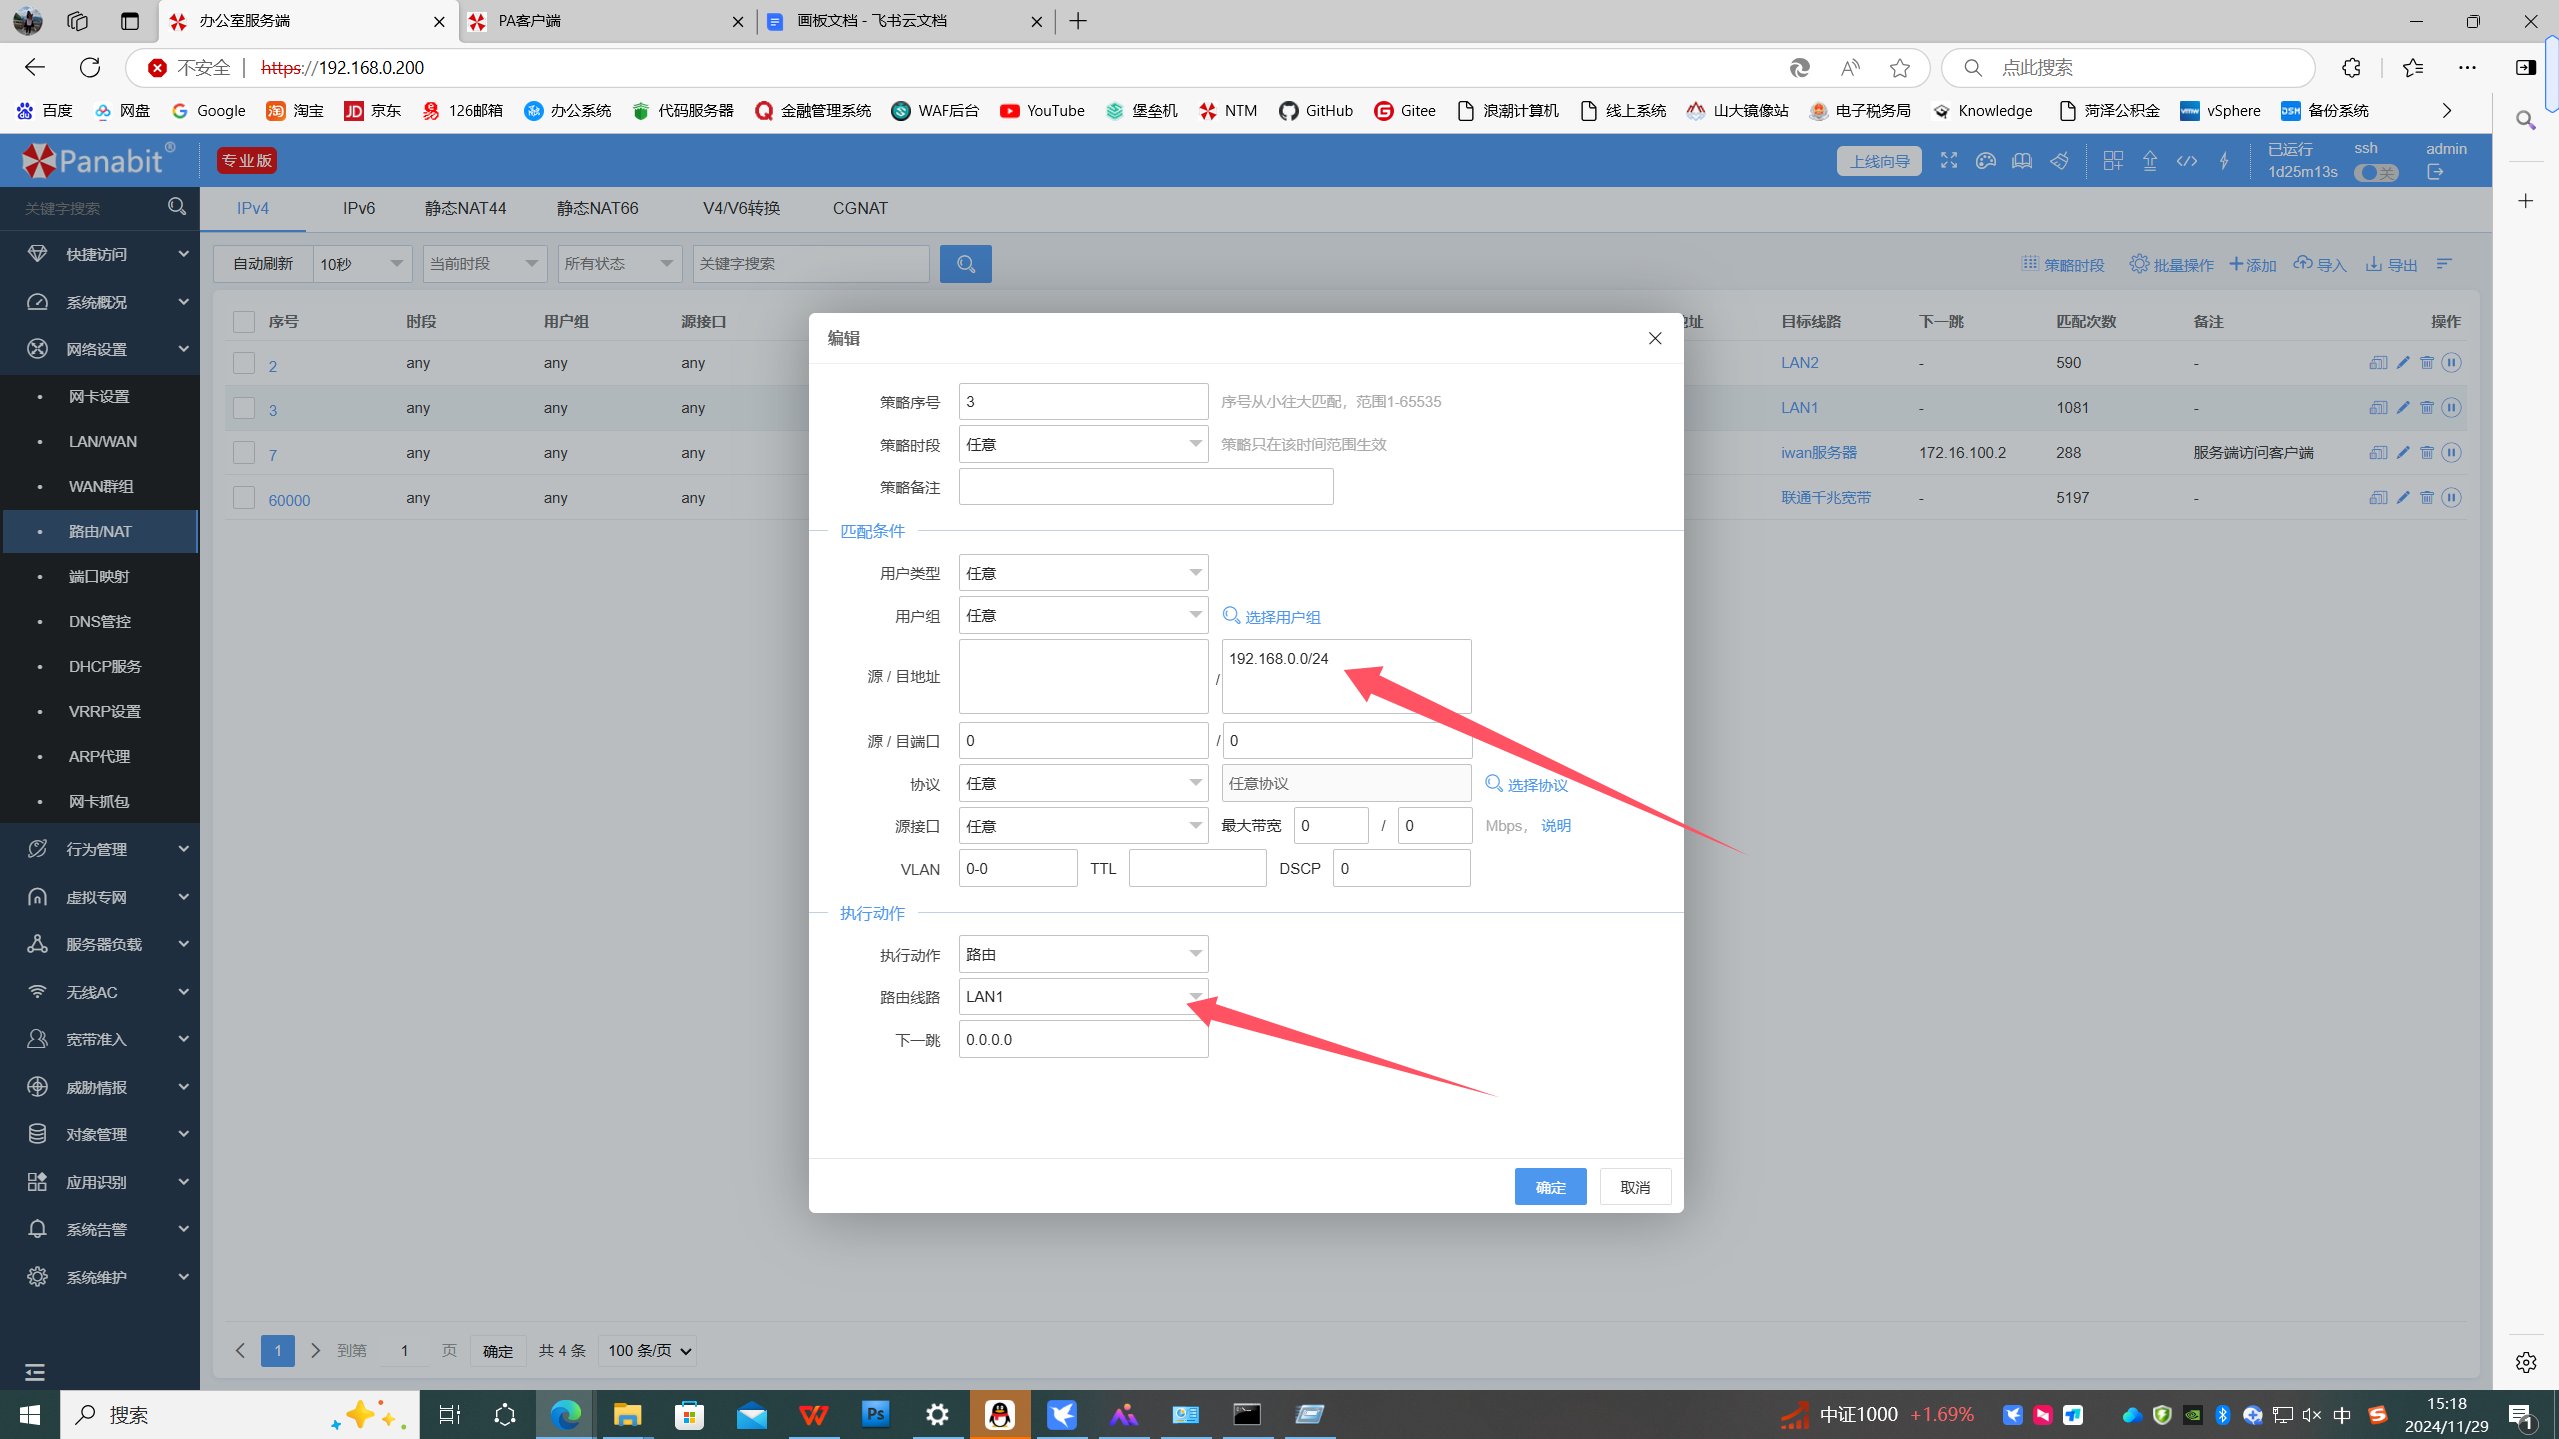
Task: Click the 下一跳 input field showing 0.0.0.0
Action: tap(1083, 1039)
